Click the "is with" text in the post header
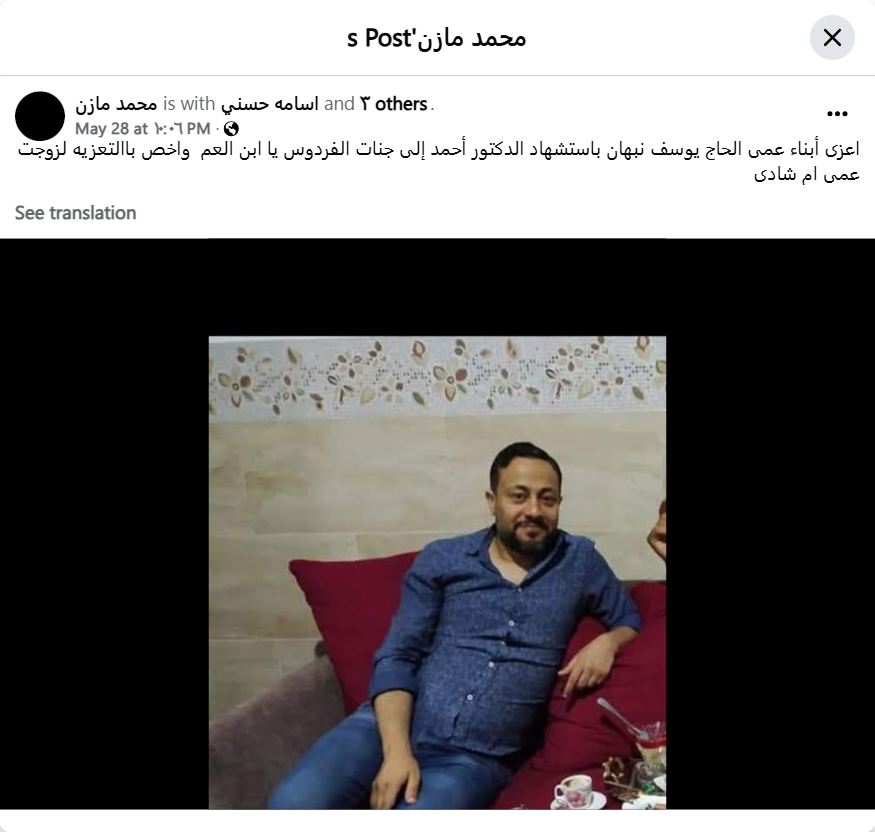The image size is (875, 832). [189, 104]
